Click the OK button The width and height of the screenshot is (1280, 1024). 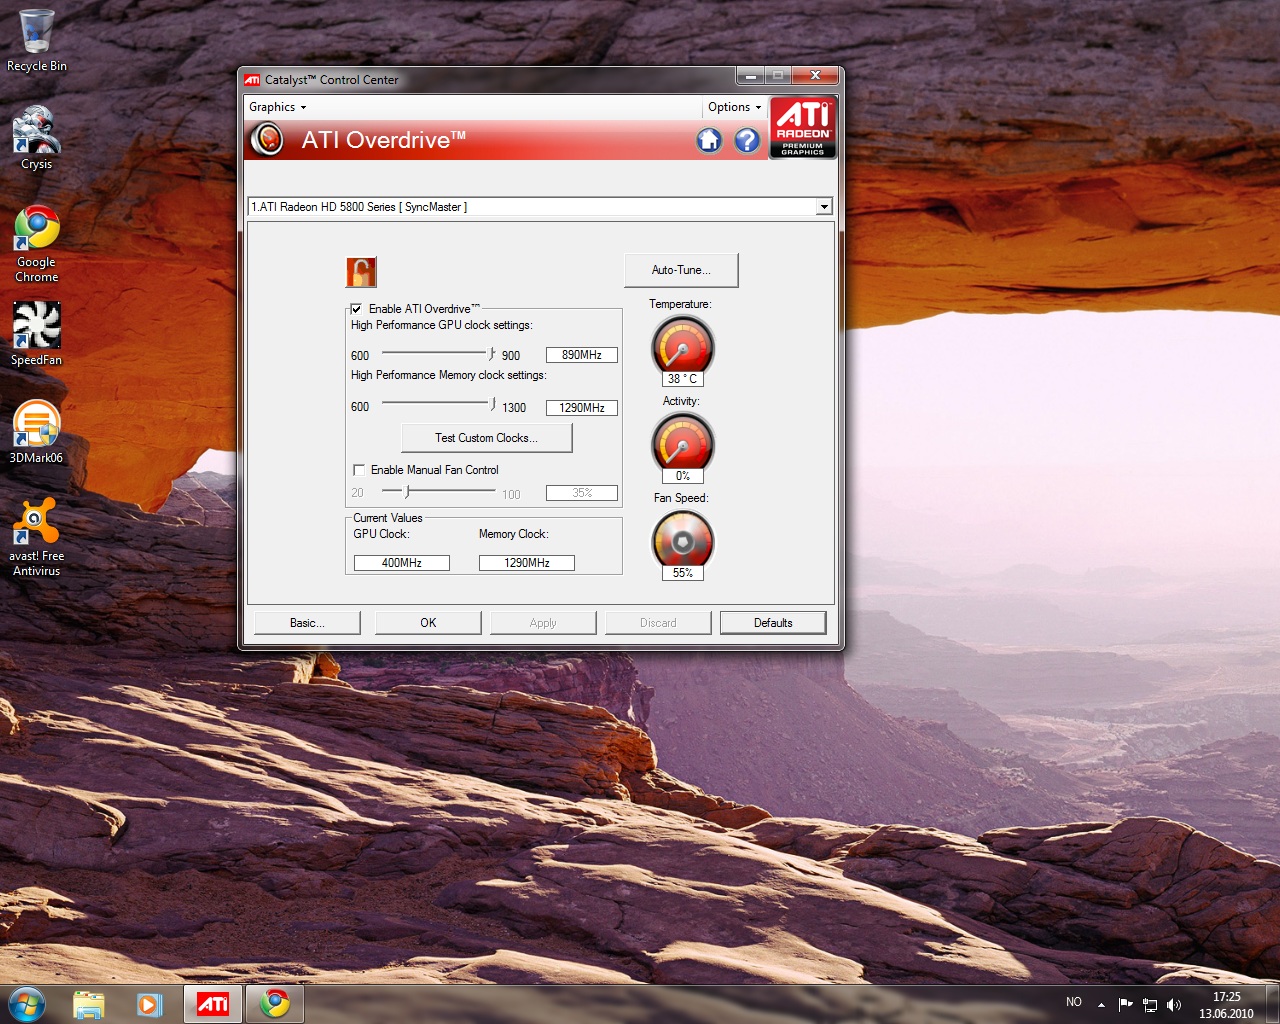tap(428, 623)
